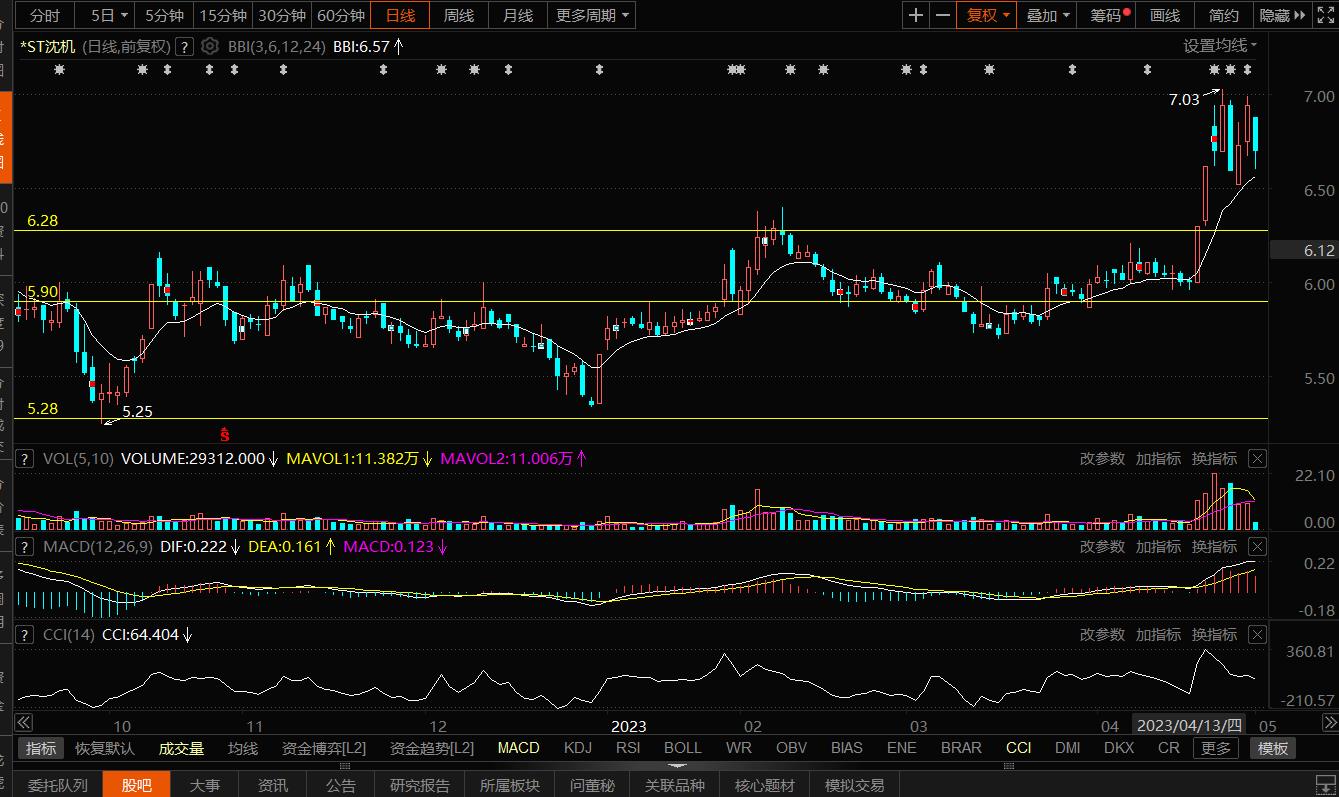Open the 画线 drawing tool
This screenshot has width=1339, height=797.
(1165, 15)
